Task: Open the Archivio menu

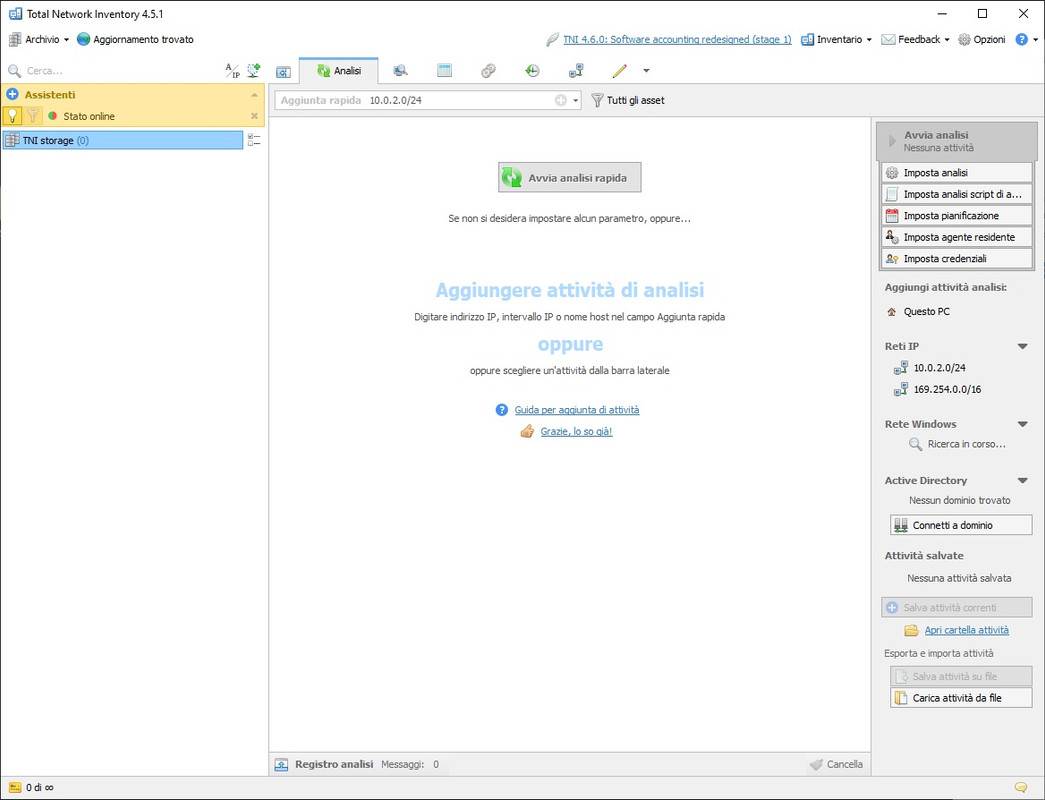Action: 39,39
